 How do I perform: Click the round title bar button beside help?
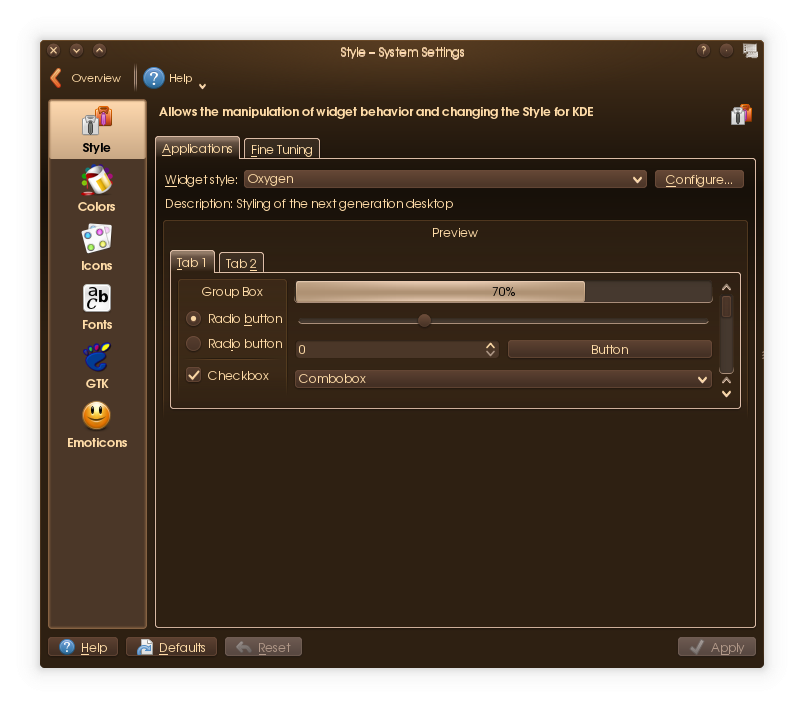[726, 50]
